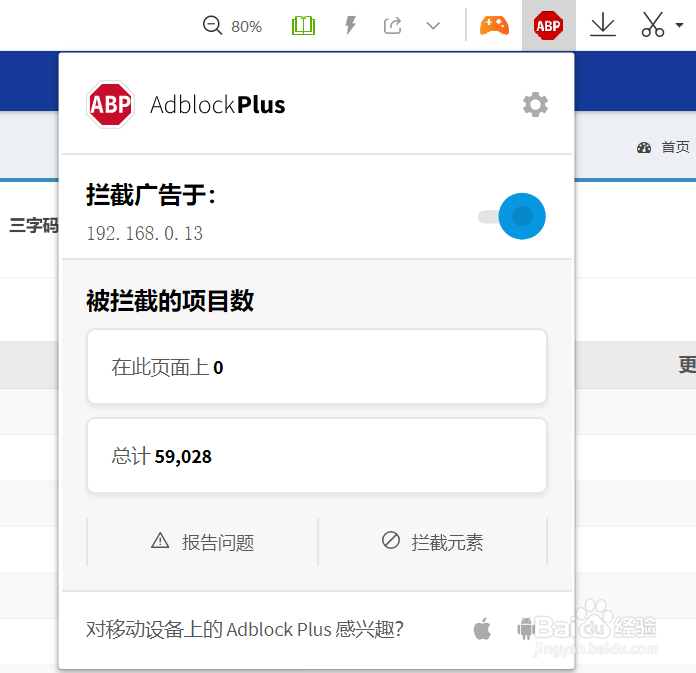Open Adblock Plus settings gear

coord(535,105)
